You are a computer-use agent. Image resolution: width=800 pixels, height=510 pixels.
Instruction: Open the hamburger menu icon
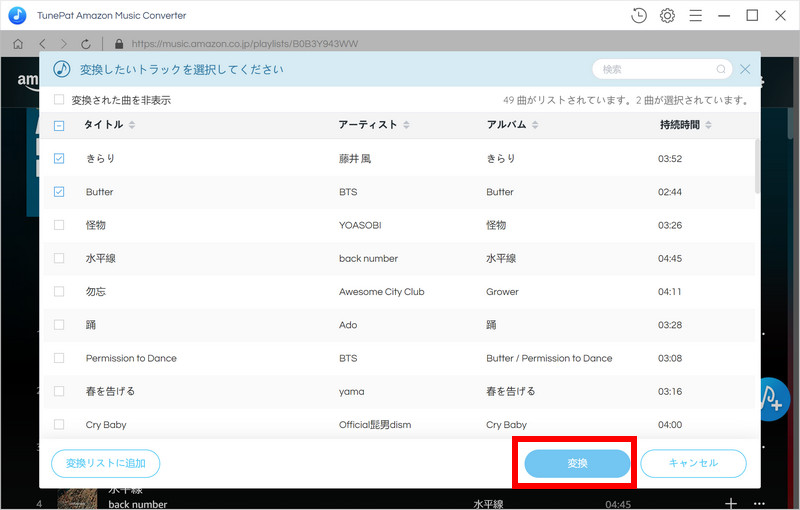(x=695, y=15)
